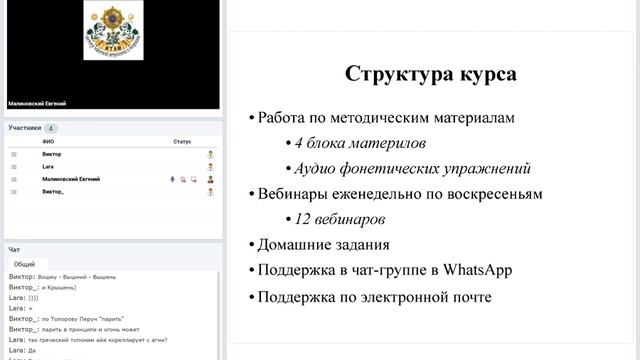The image size is (640, 360).
Task: Select participant name Виктор in list
Action: point(51,154)
